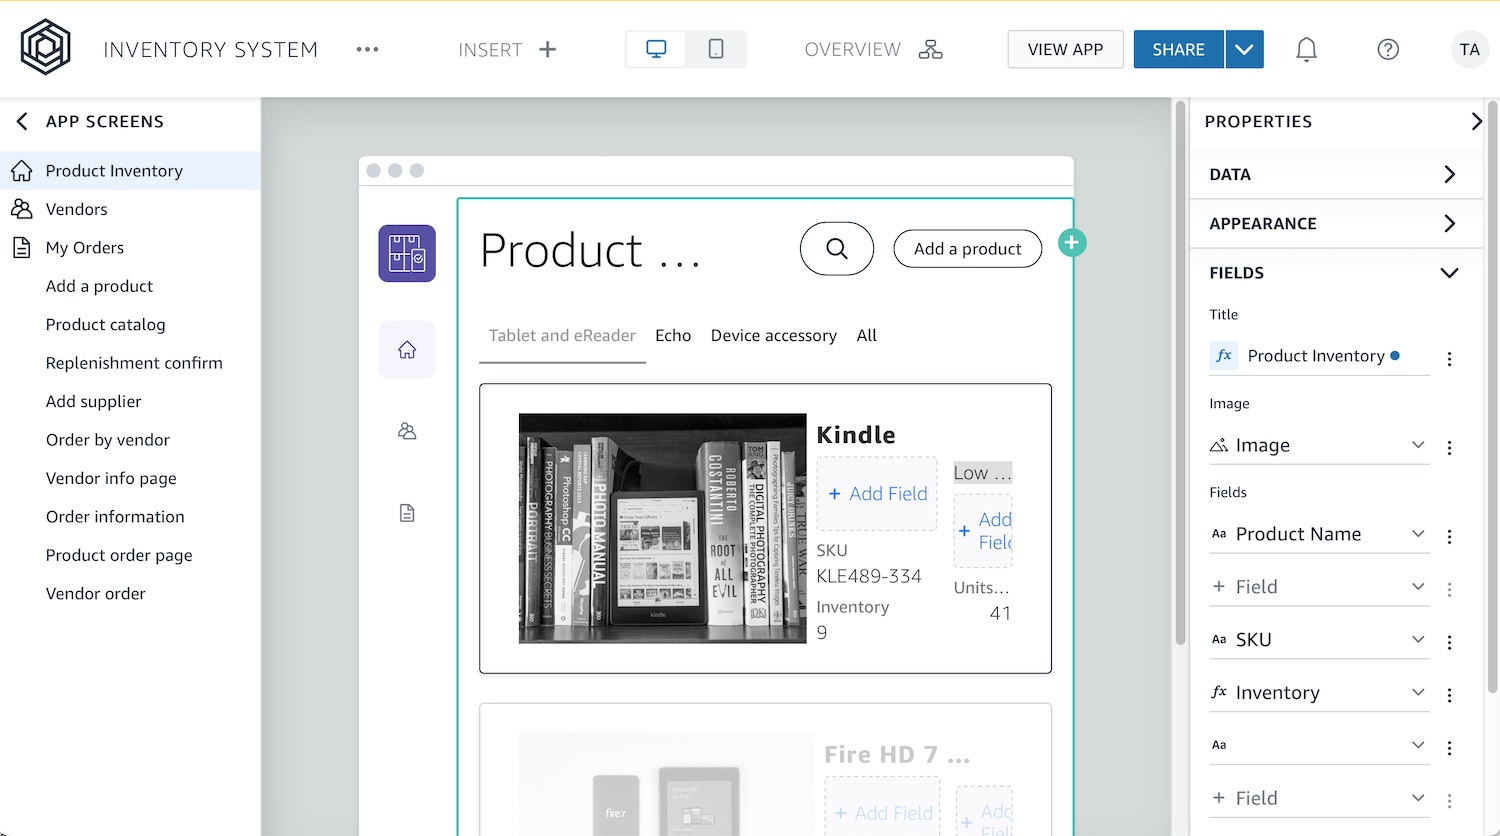The width and height of the screenshot is (1500, 836).
Task: Open the Product Name field dropdown
Action: pyautogui.click(x=1418, y=534)
